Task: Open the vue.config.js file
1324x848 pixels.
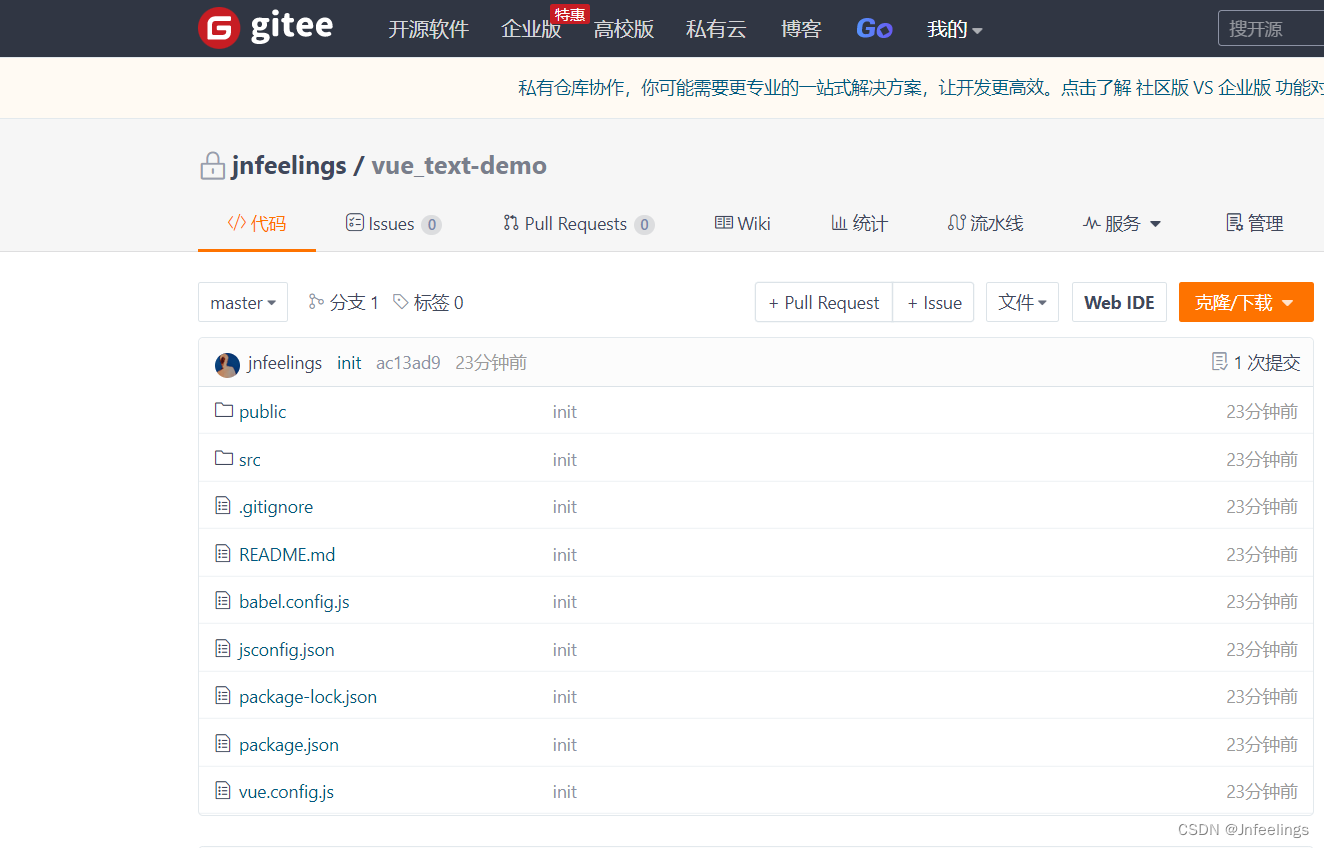Action: pyautogui.click(x=286, y=791)
